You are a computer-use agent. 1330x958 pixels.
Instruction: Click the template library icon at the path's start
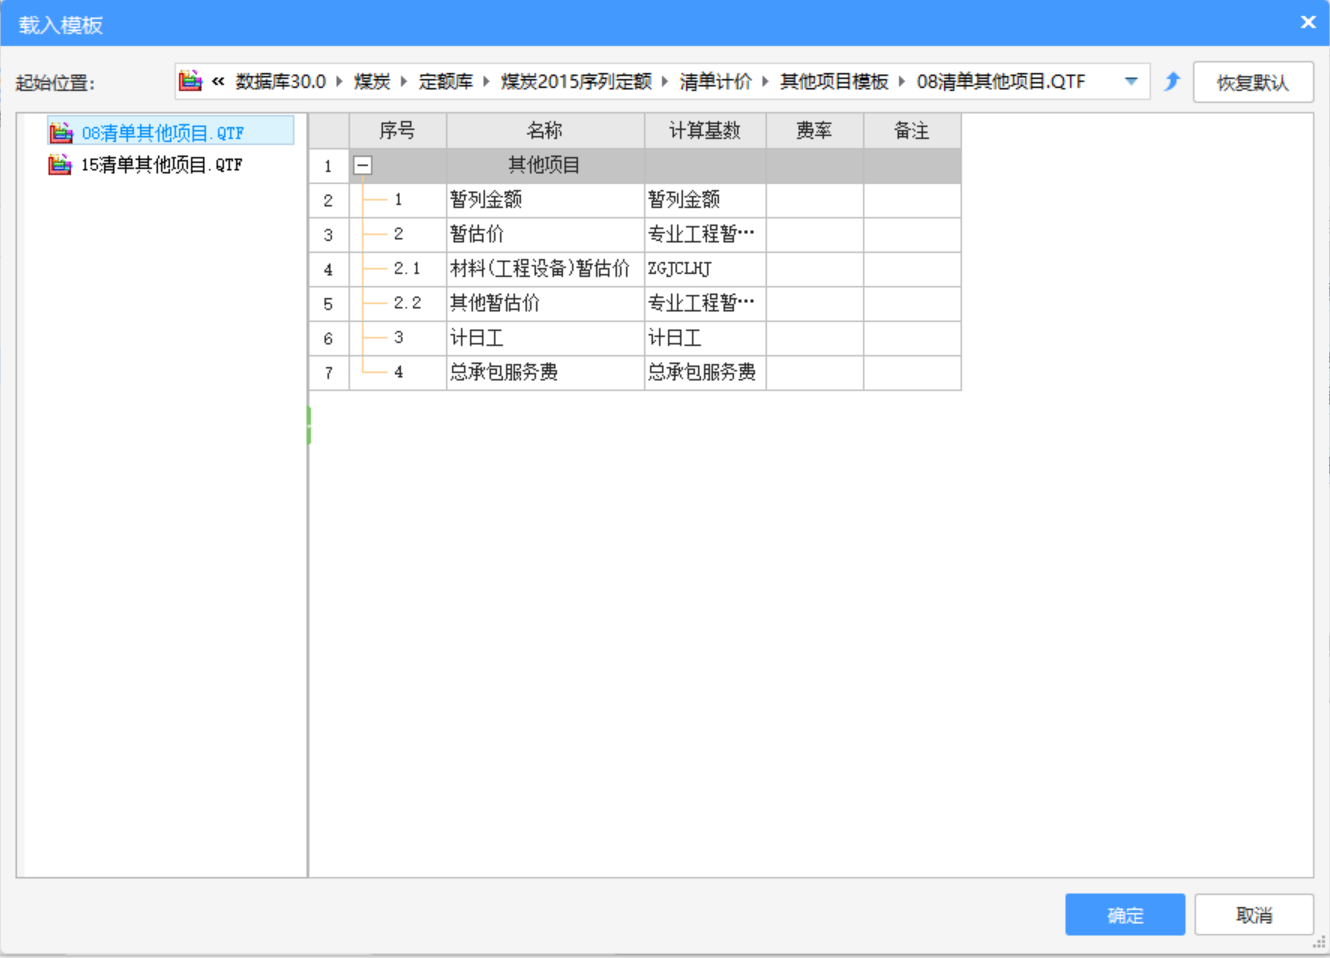191,82
